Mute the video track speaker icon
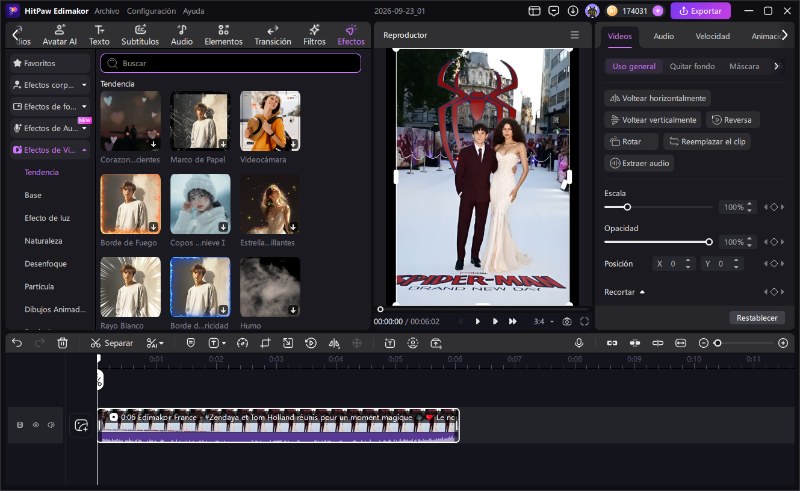The width and height of the screenshot is (800, 491). point(51,425)
